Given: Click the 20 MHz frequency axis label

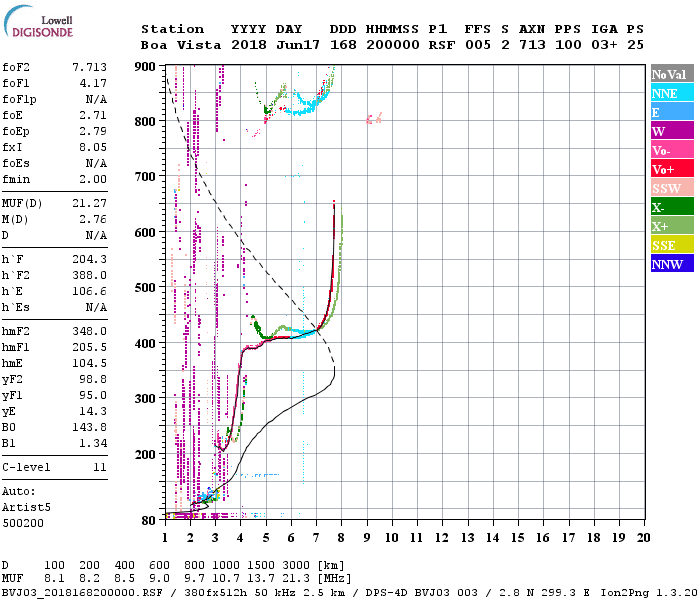Looking at the screenshot, I should point(644,538).
